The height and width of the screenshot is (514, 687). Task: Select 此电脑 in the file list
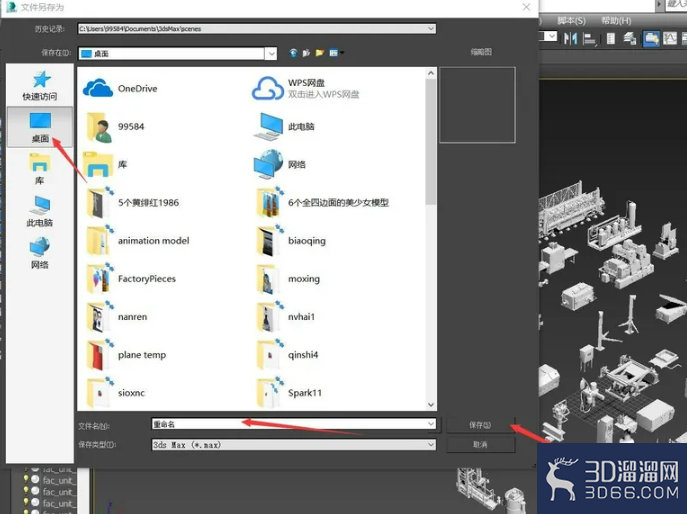pos(284,127)
